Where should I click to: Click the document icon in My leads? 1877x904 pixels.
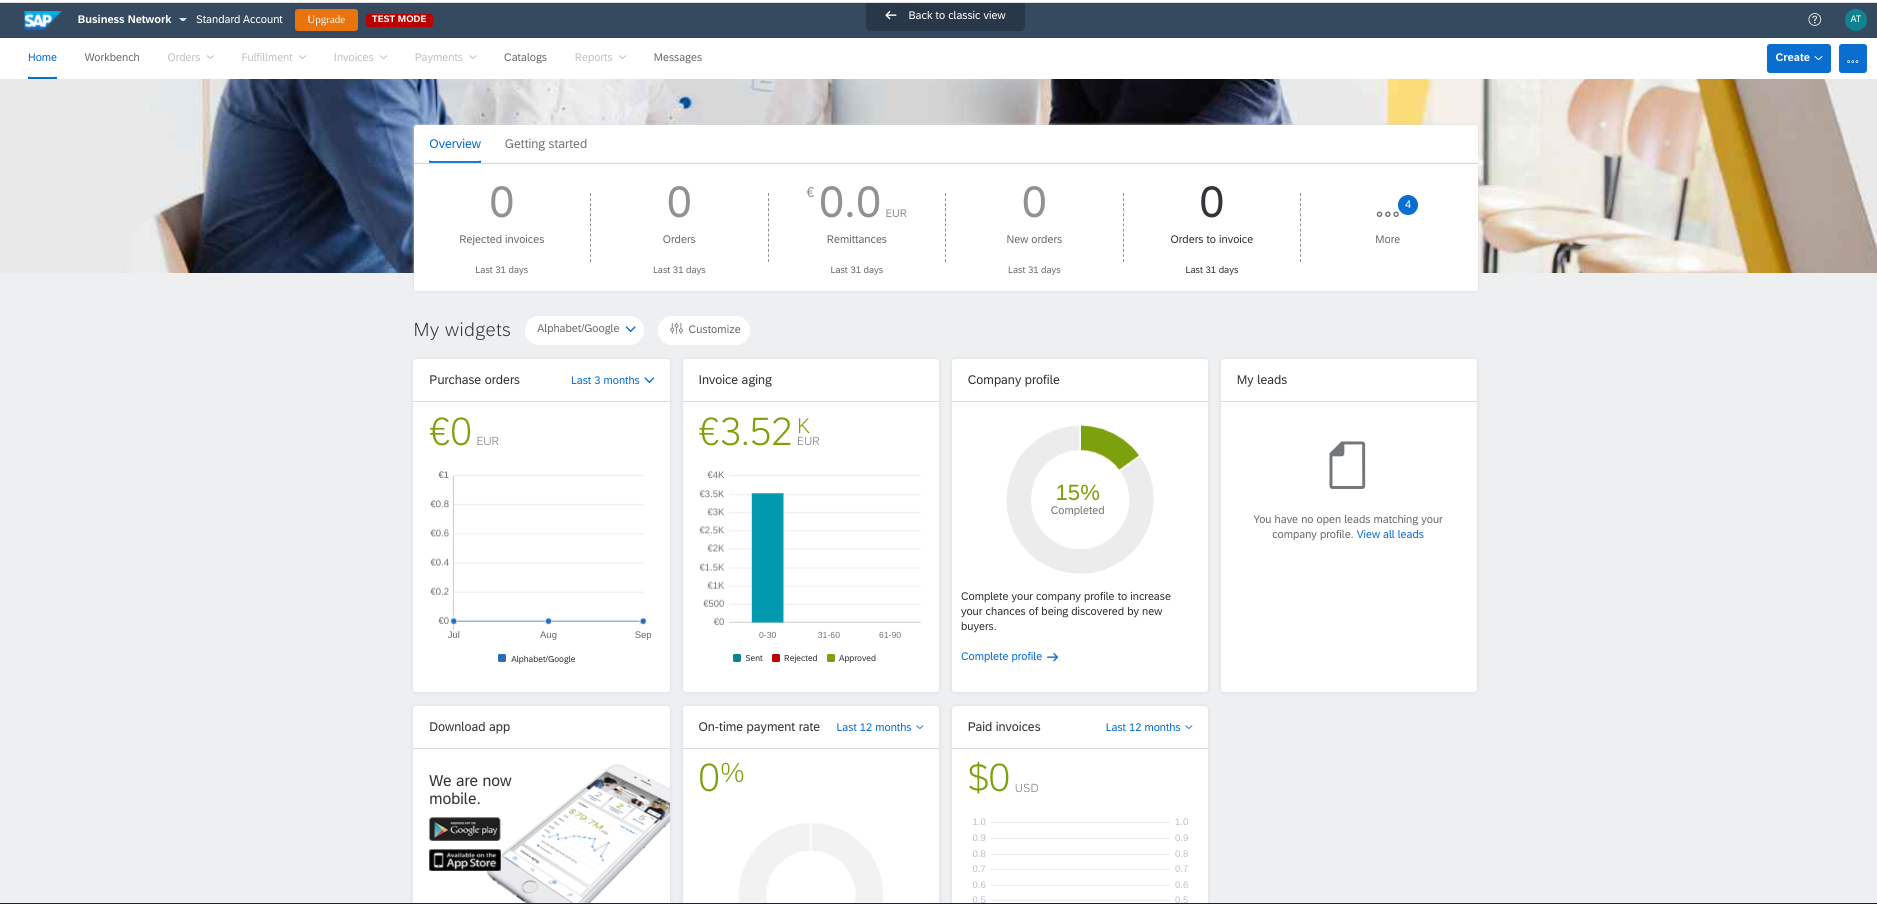pyautogui.click(x=1347, y=465)
